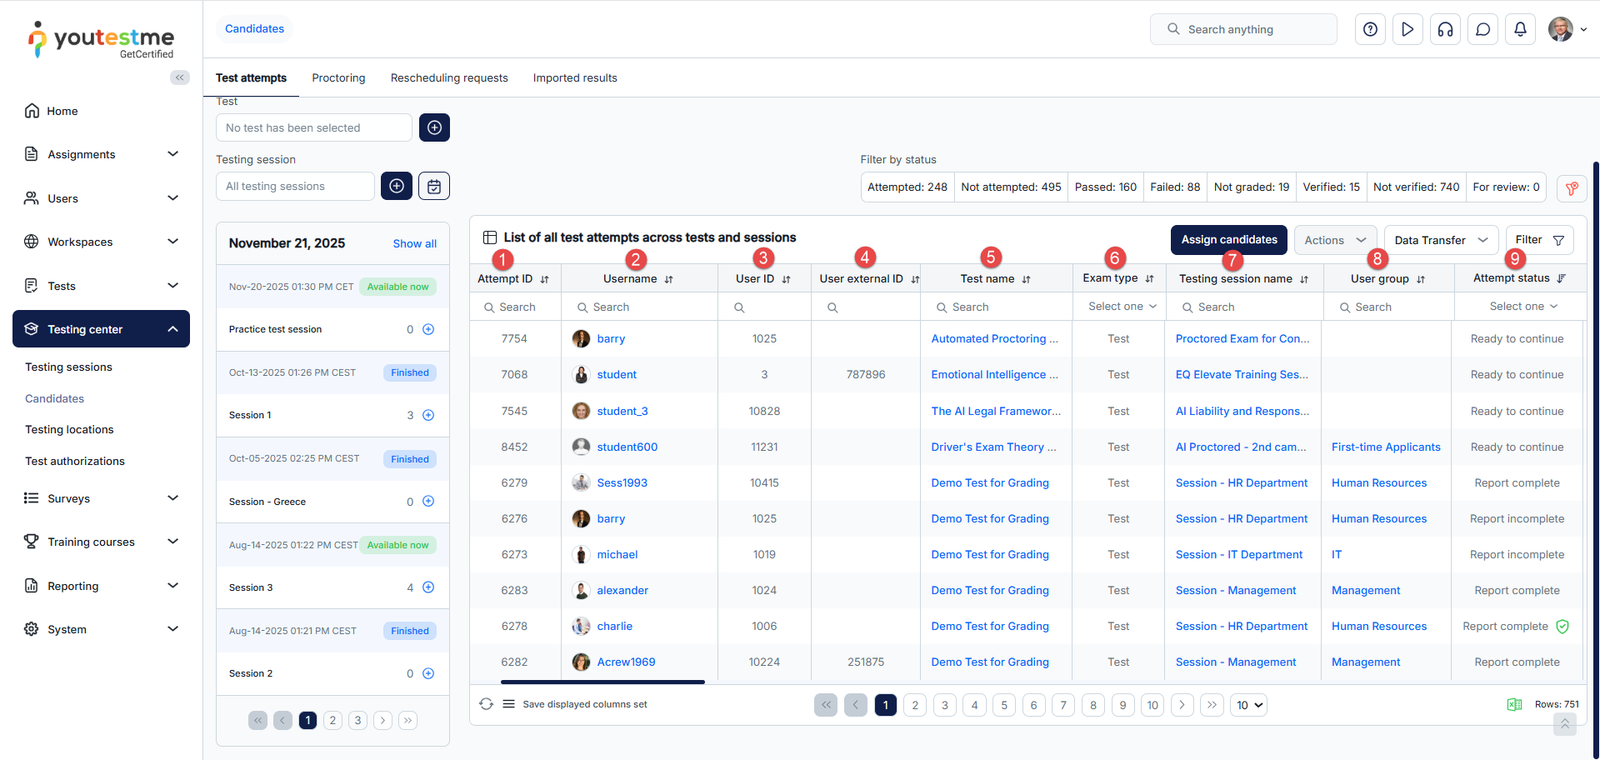Toggle the Not attempted: 495 status filter

(x=1010, y=187)
